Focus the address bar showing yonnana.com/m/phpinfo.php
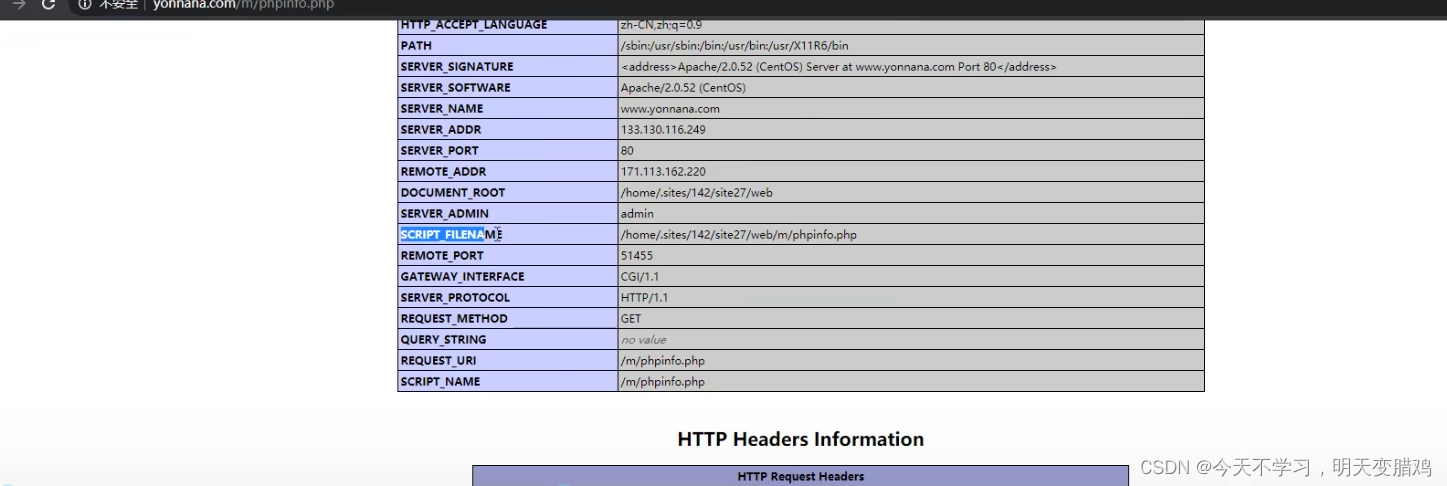 point(243,5)
